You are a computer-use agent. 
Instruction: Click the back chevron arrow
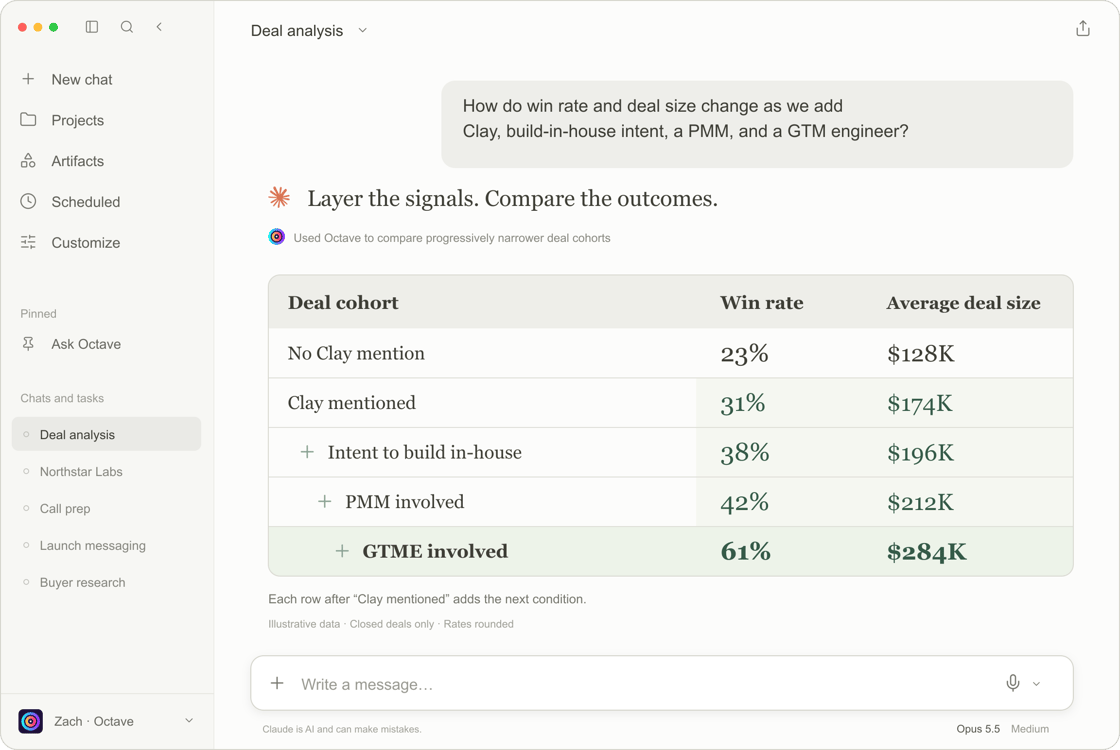(x=159, y=26)
